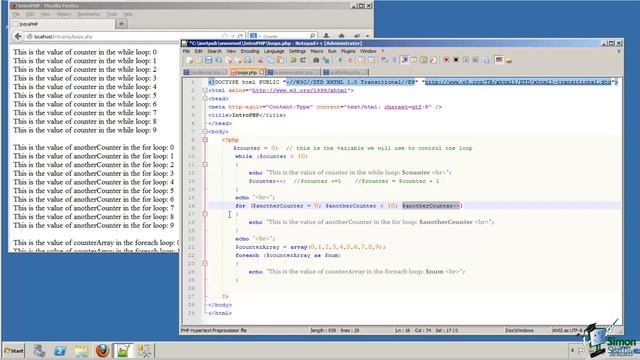Viewport: 640px width, 360px height.
Task: Click the www.w3.org/1999/xhtml link on line 2
Action: click(299, 90)
